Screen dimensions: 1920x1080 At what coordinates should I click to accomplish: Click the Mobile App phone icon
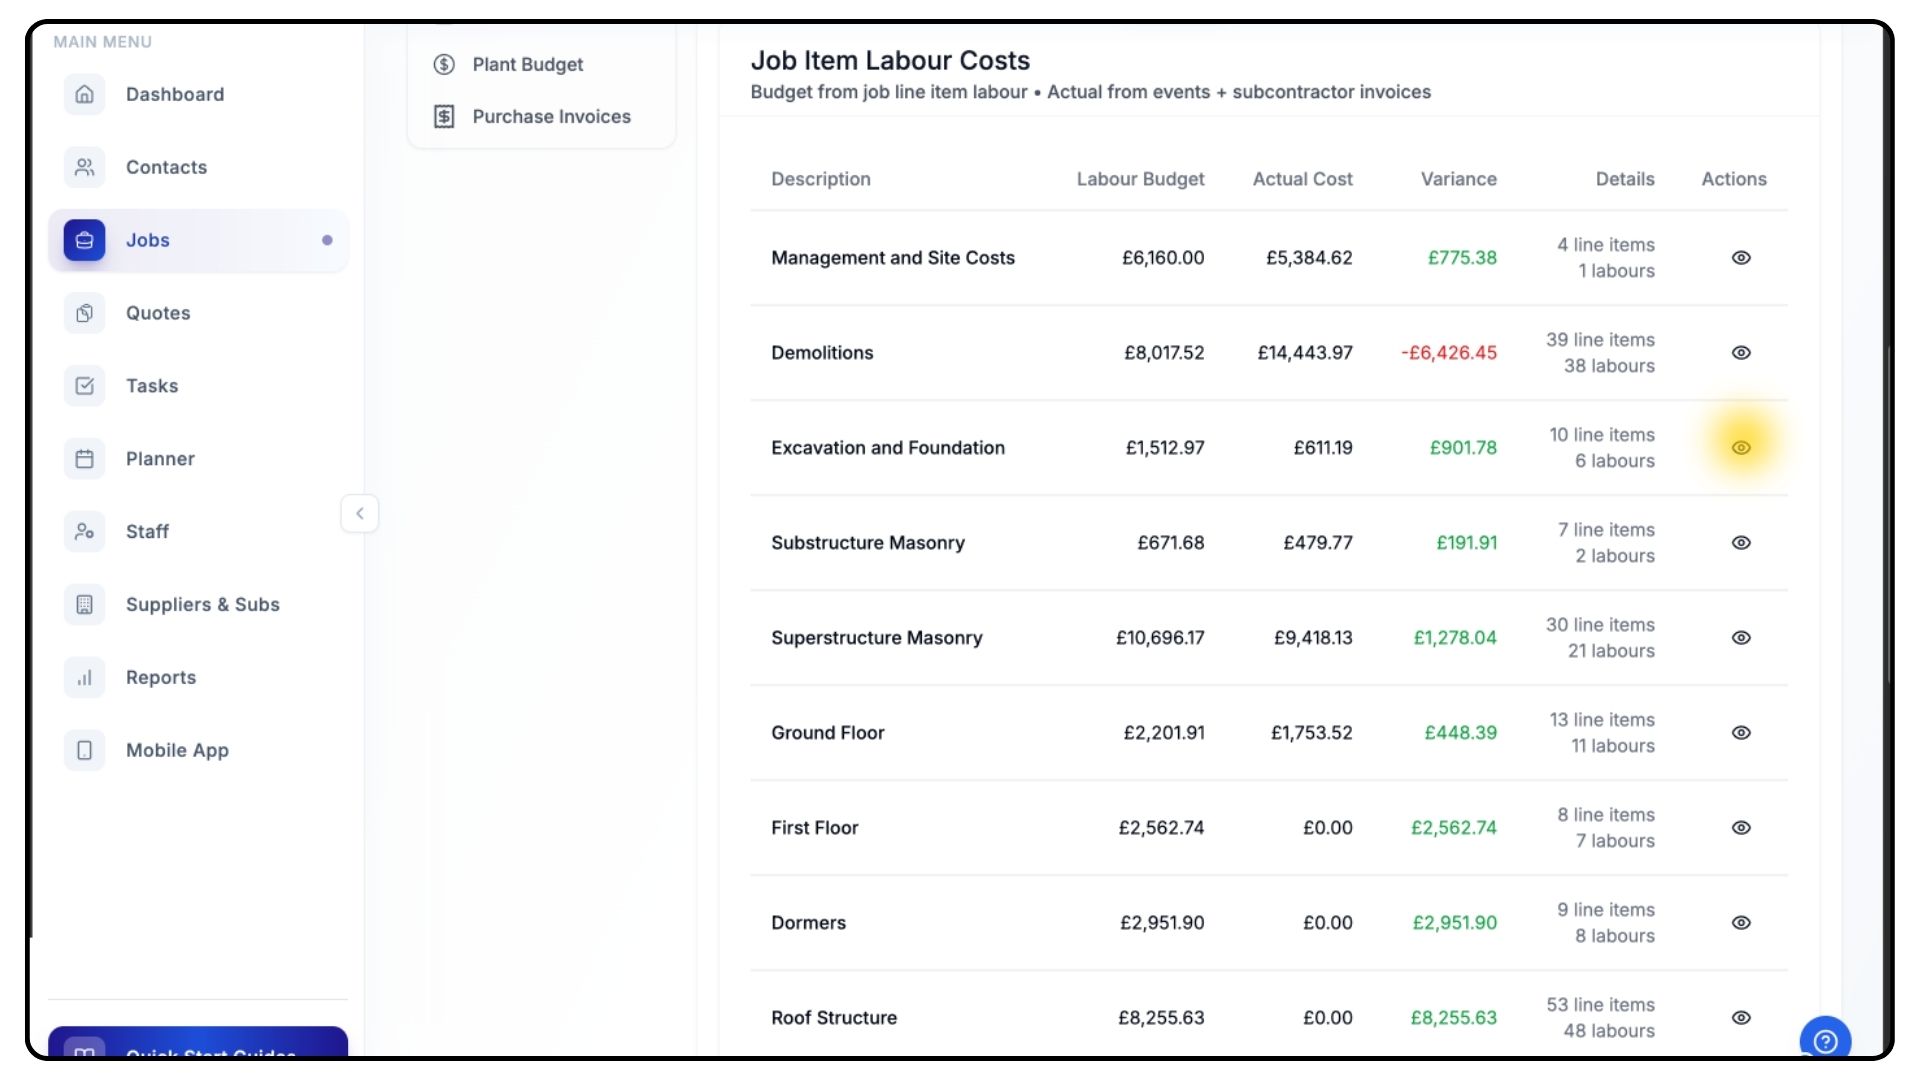85,751
